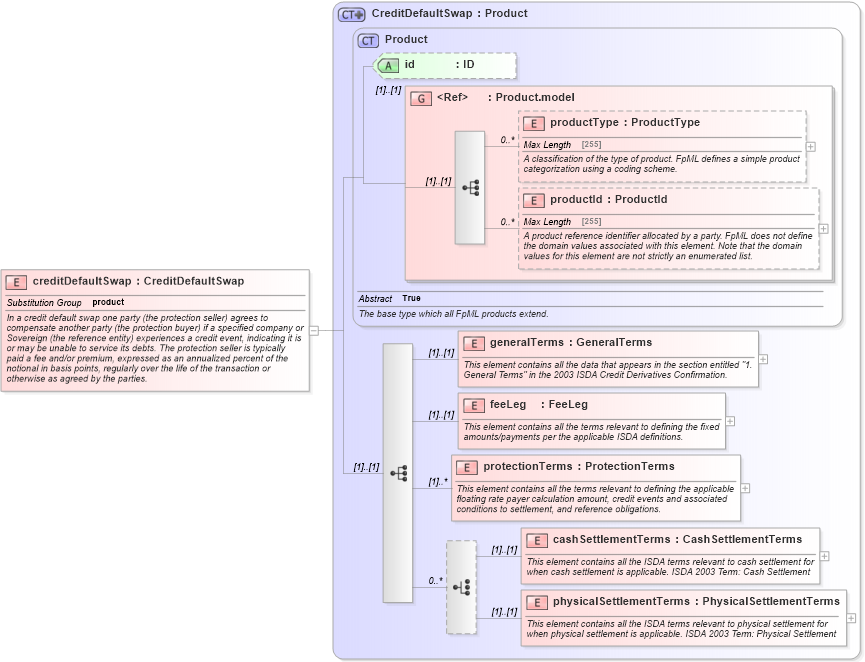
Task: Click the 'id : ID' attribute label
Action: 439,65
